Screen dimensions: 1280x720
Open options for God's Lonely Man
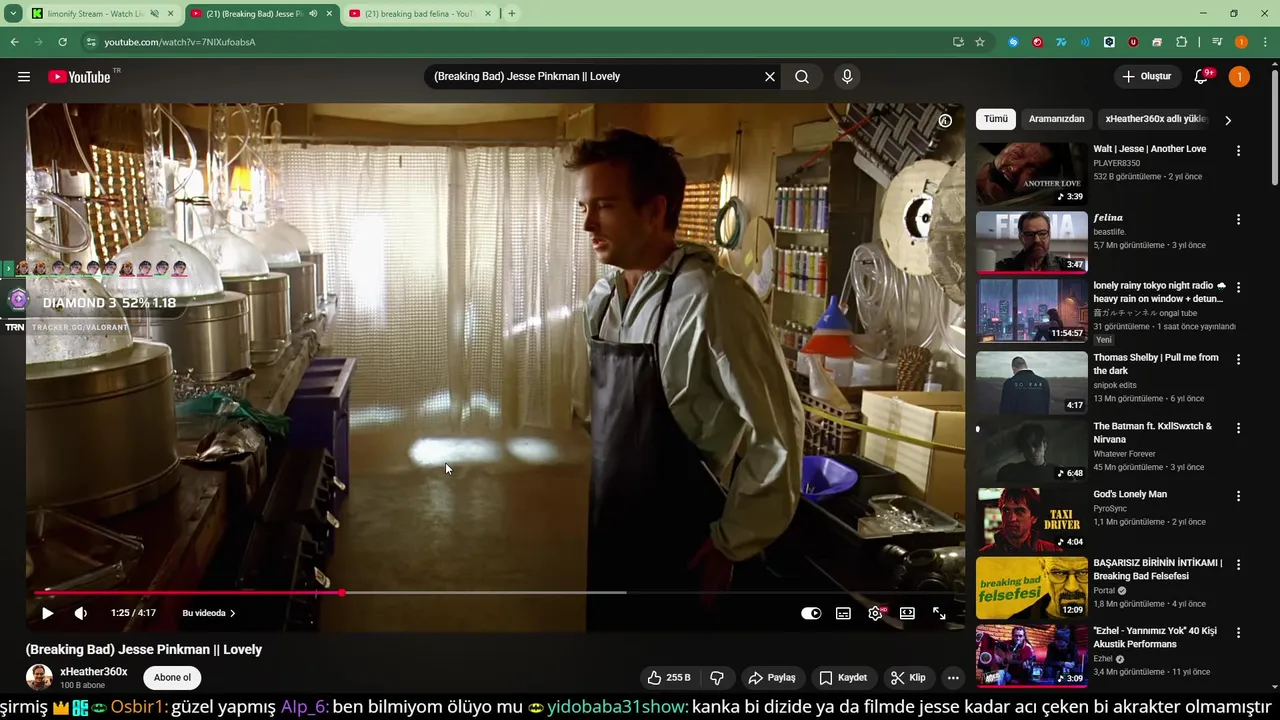tap(1238, 496)
